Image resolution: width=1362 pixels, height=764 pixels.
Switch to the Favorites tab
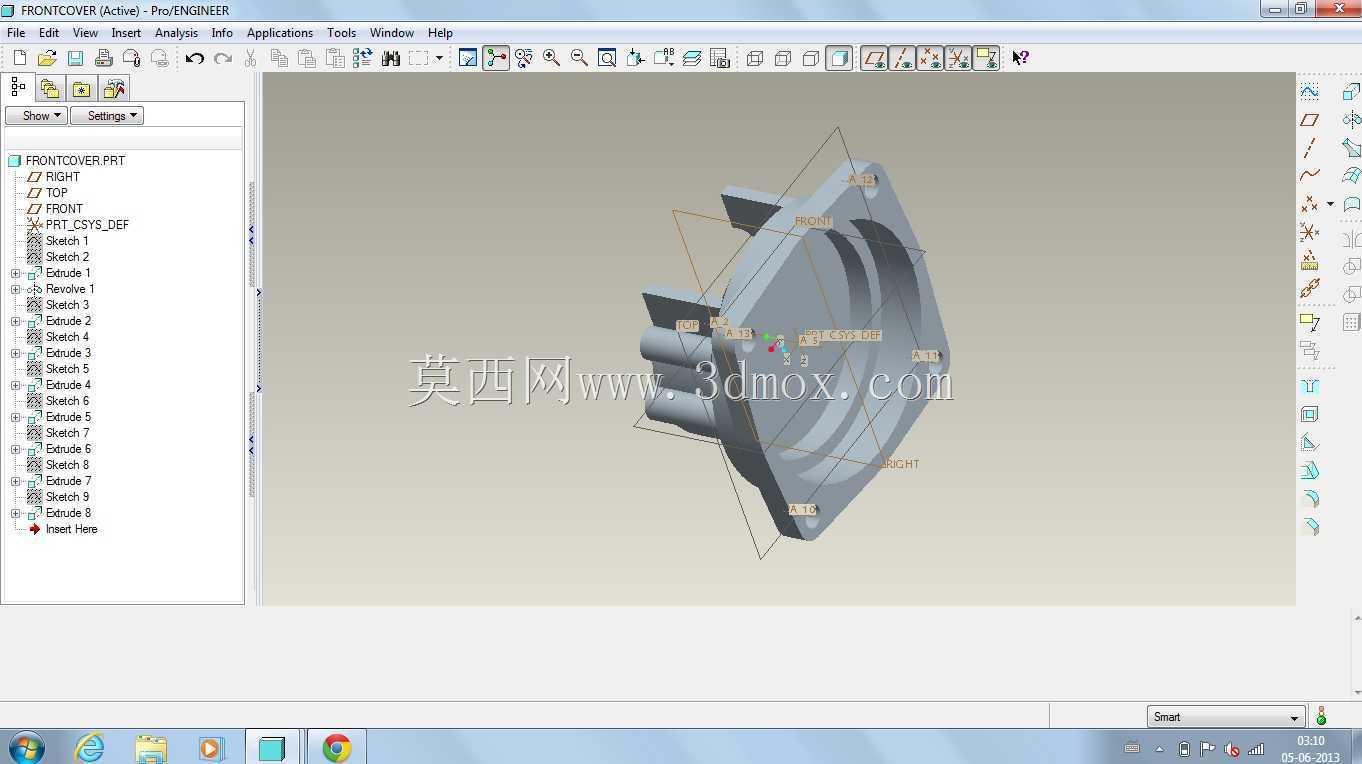tap(81, 89)
